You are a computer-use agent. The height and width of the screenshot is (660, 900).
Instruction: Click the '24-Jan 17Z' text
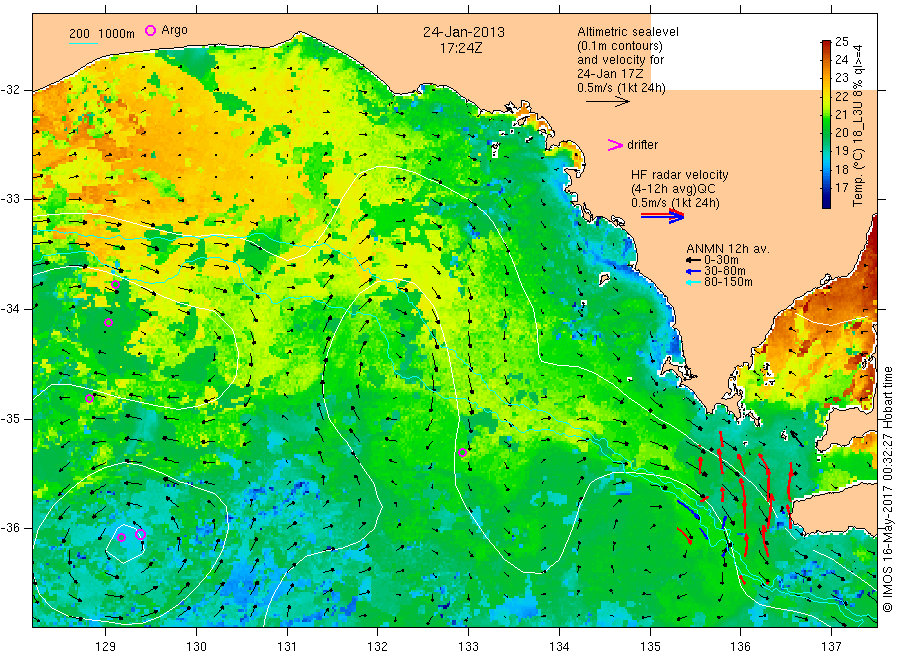[610, 74]
